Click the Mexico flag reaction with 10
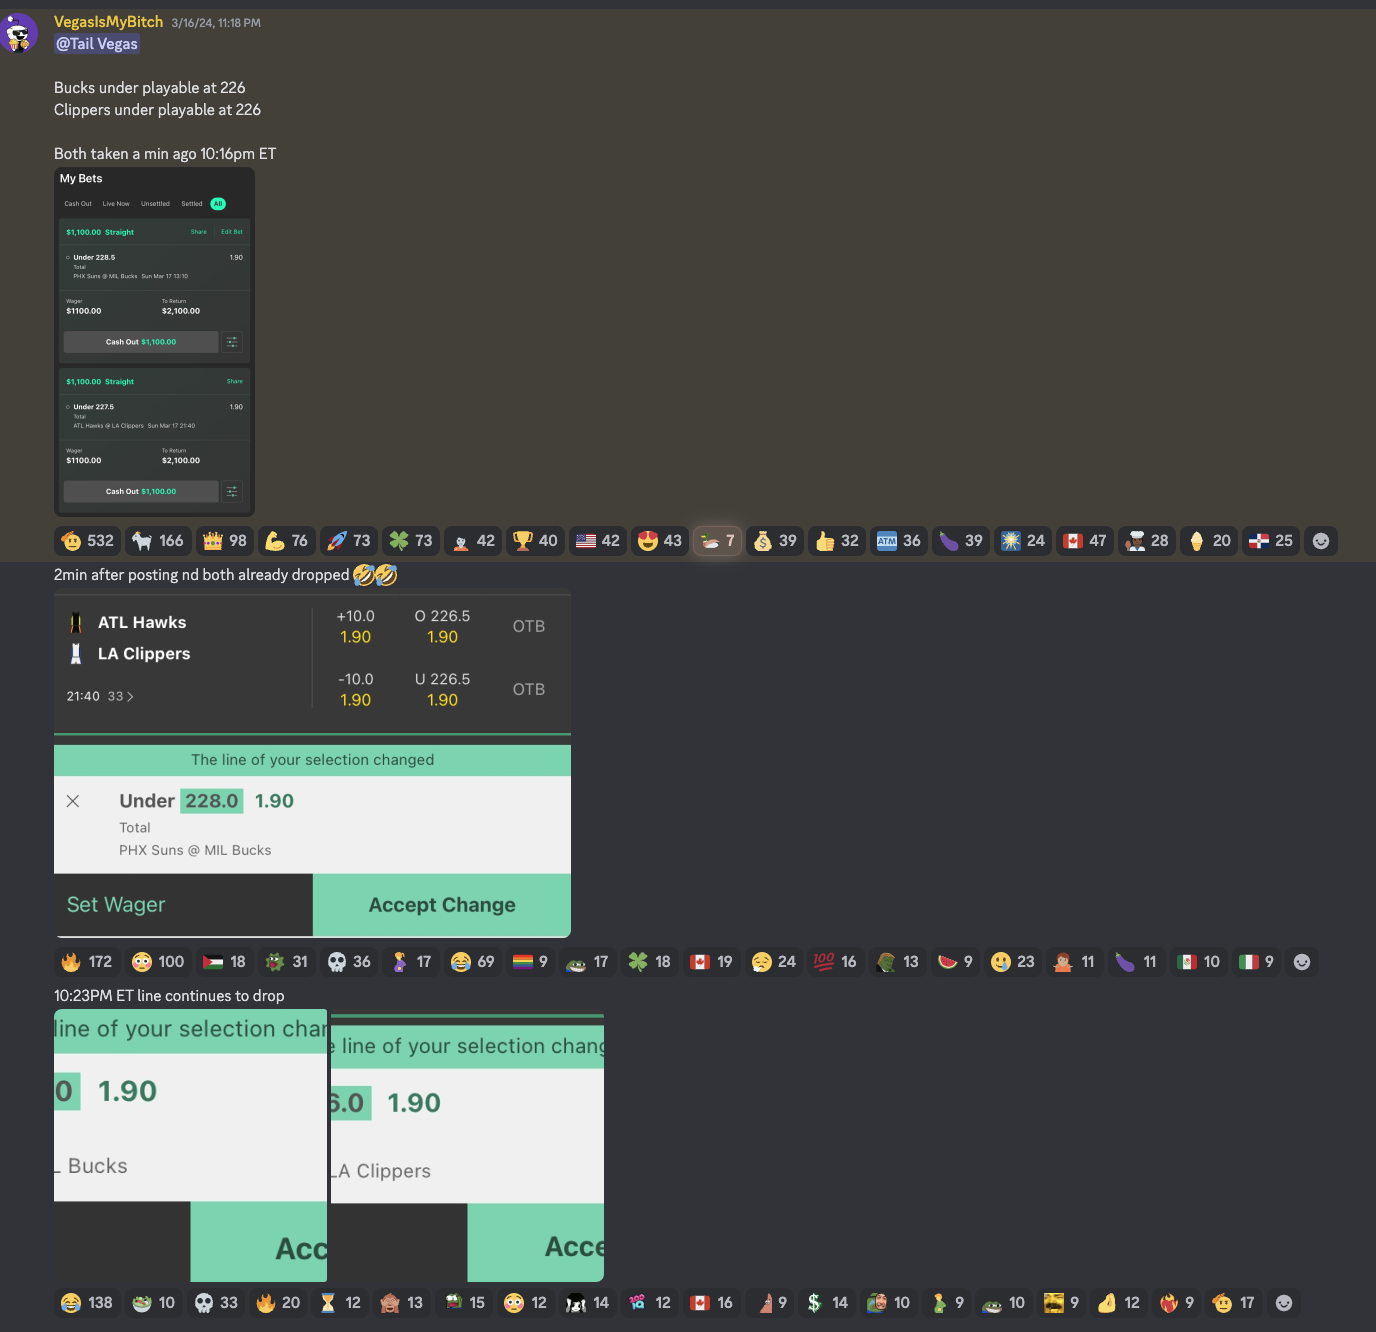Screen dimensions: 1376x1332 click(1199, 962)
